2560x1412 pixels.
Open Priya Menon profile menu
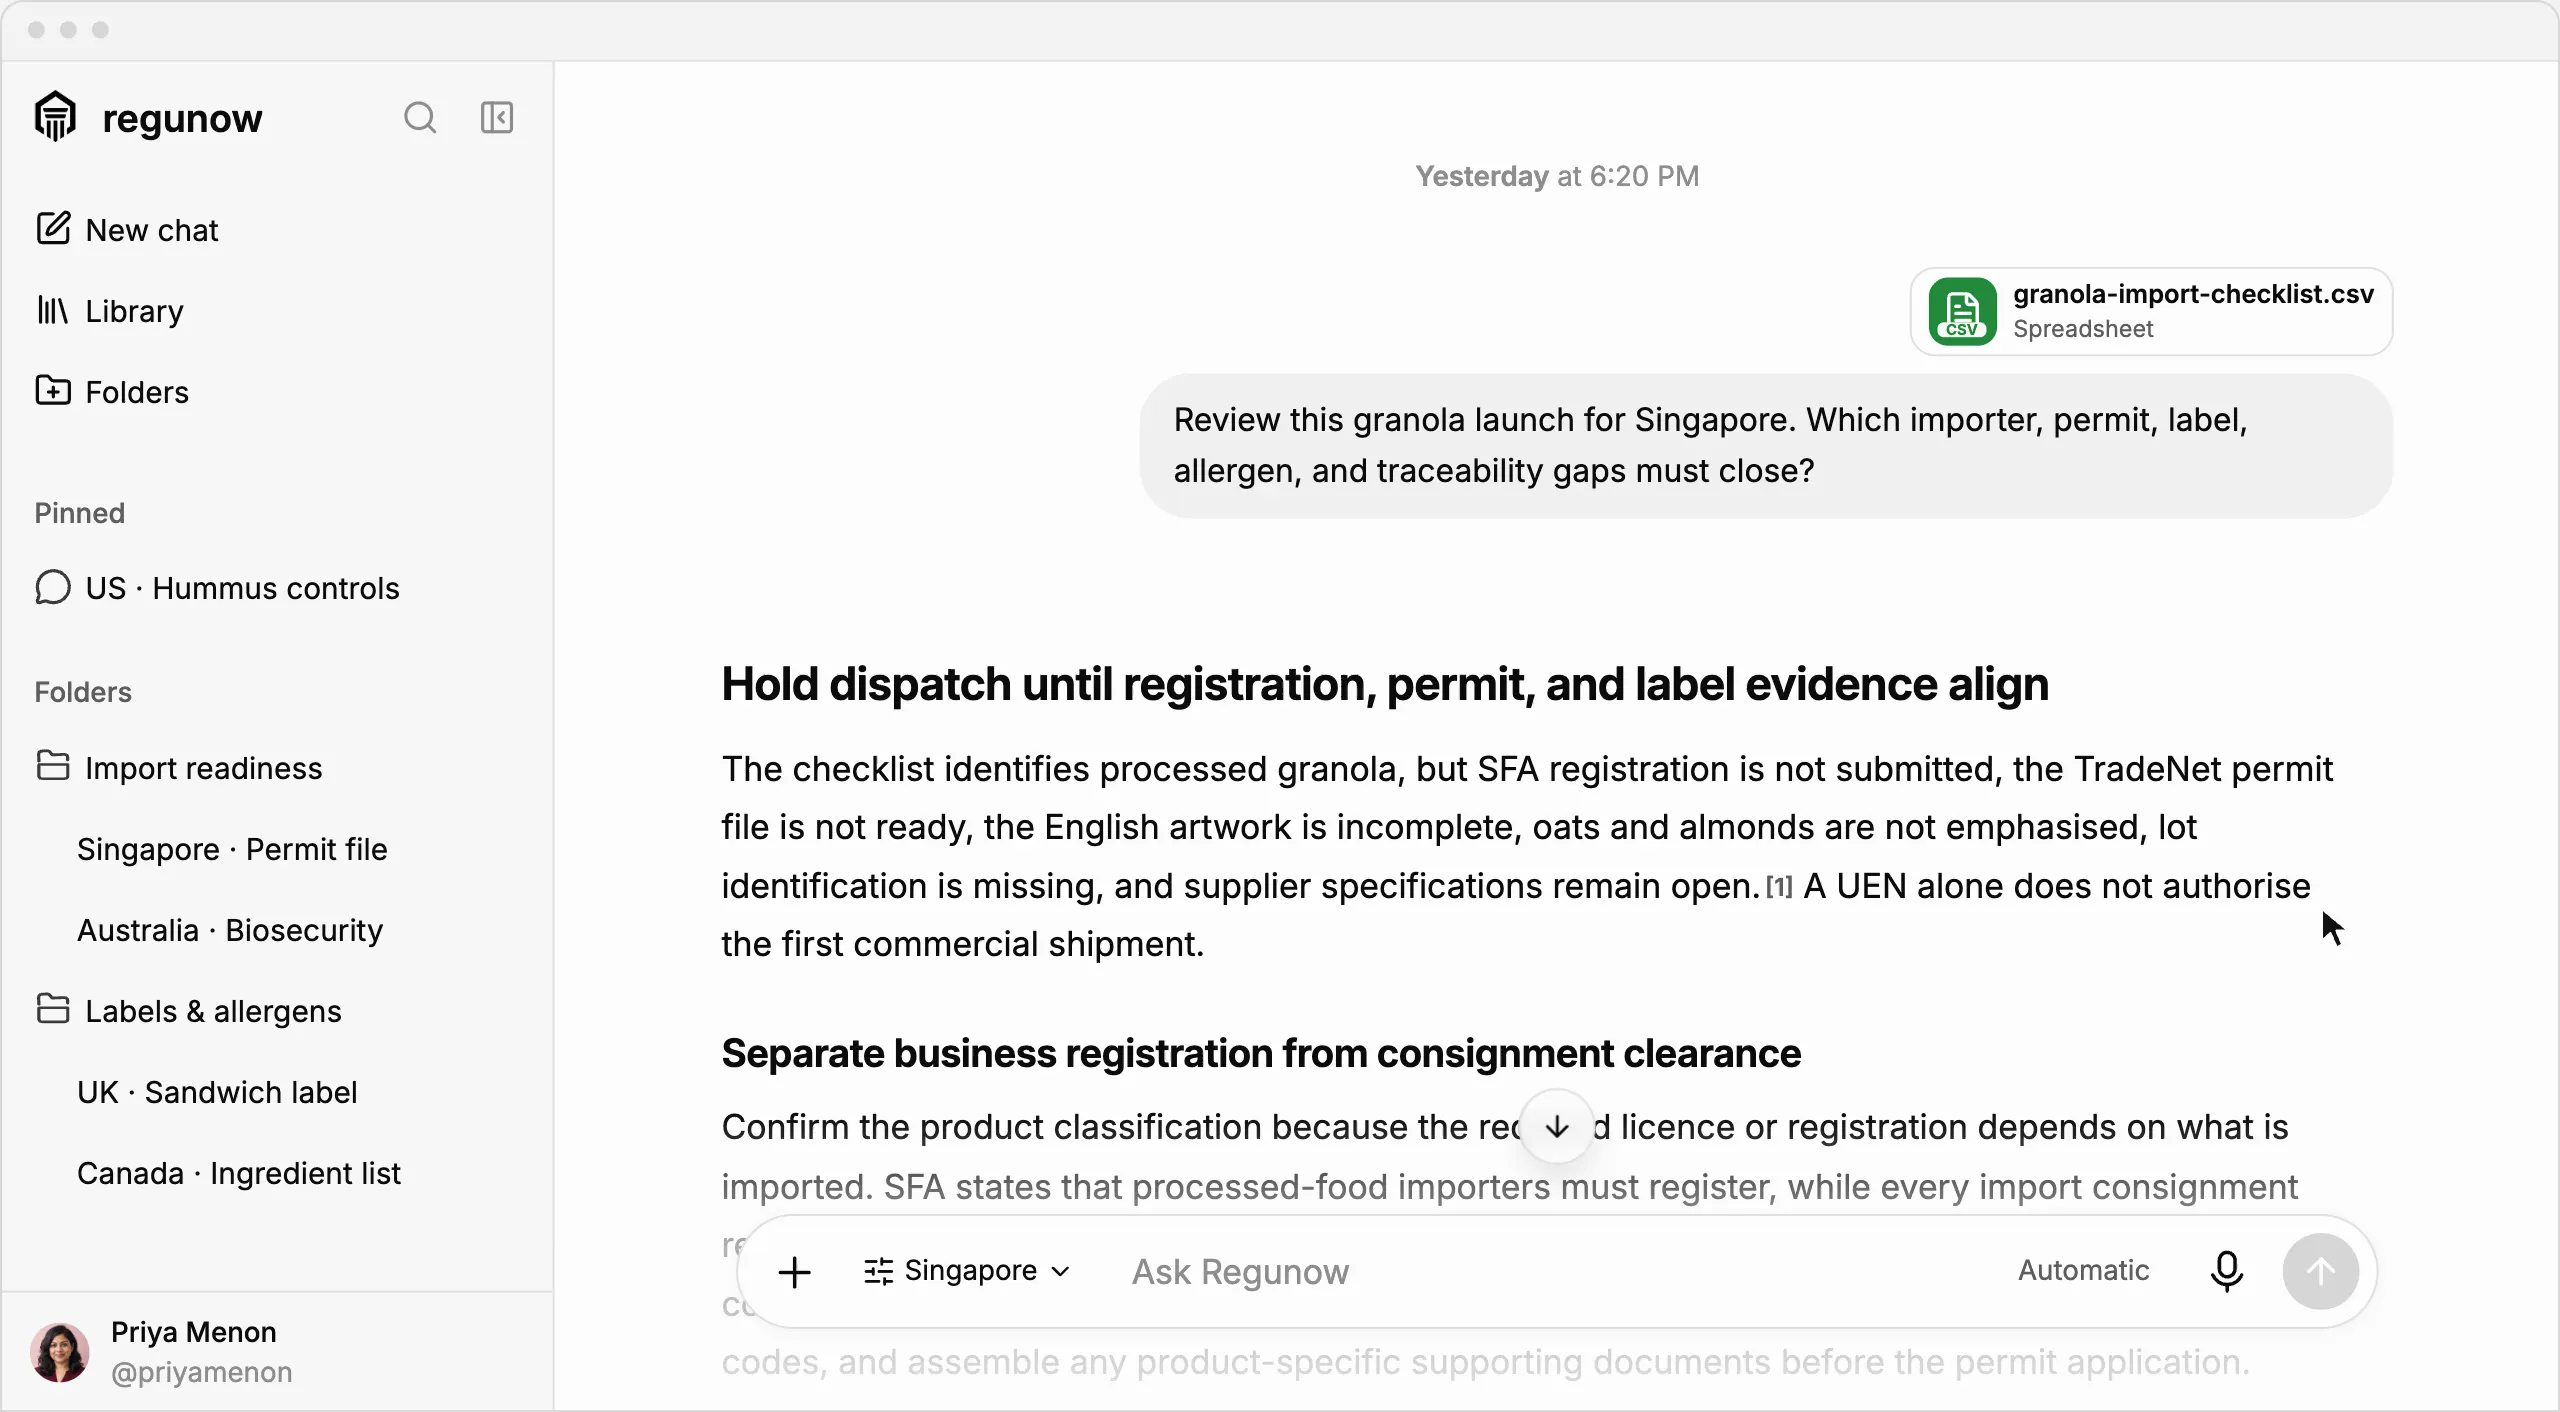coord(277,1352)
